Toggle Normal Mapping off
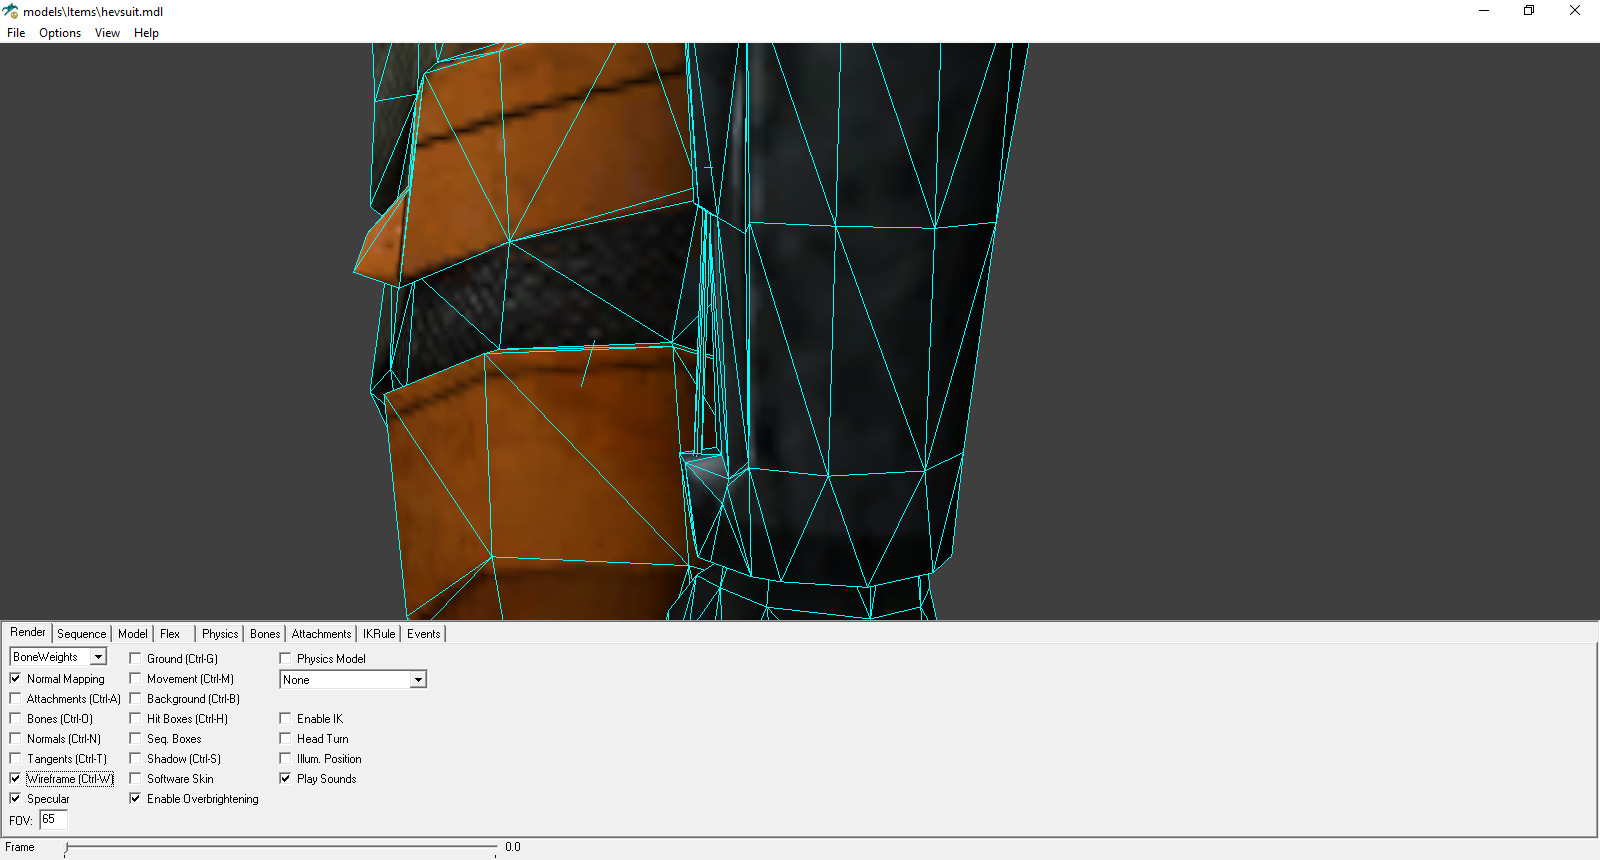Screen dimensions: 1600x860 tap(15, 678)
